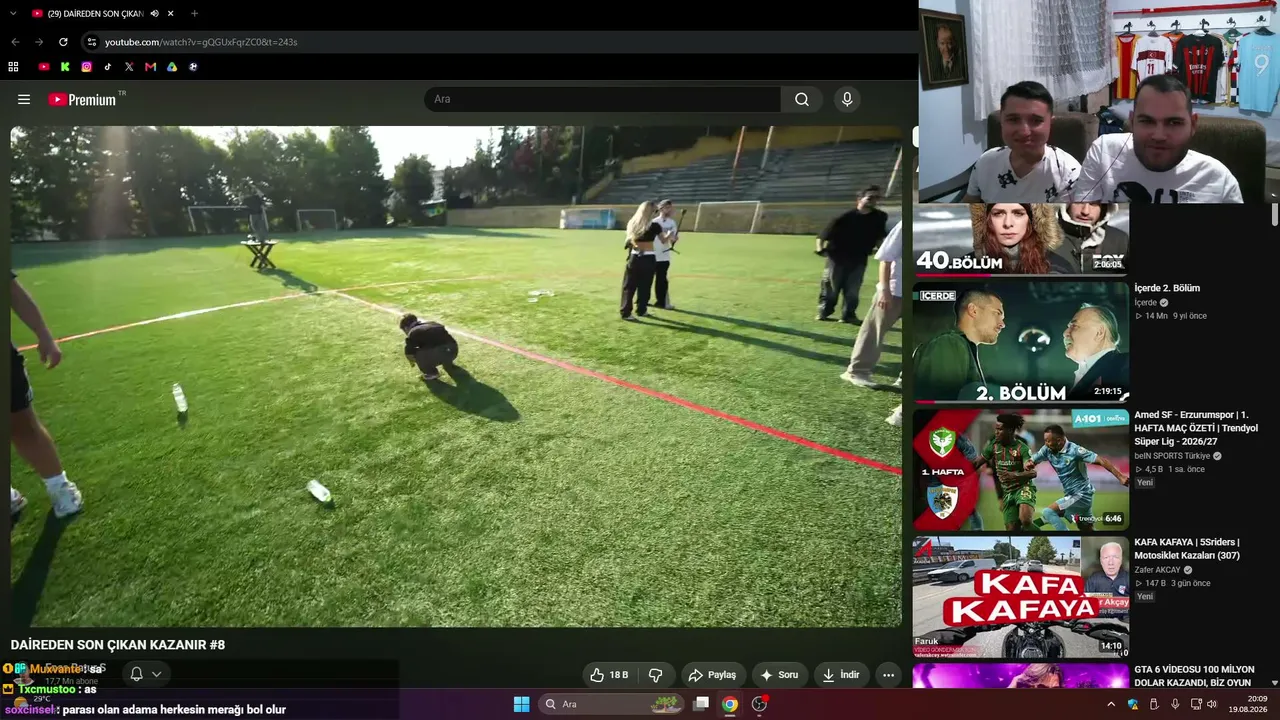Open the network tray icon
Viewport: 1280px width, 720px height.
[x=1195, y=704]
